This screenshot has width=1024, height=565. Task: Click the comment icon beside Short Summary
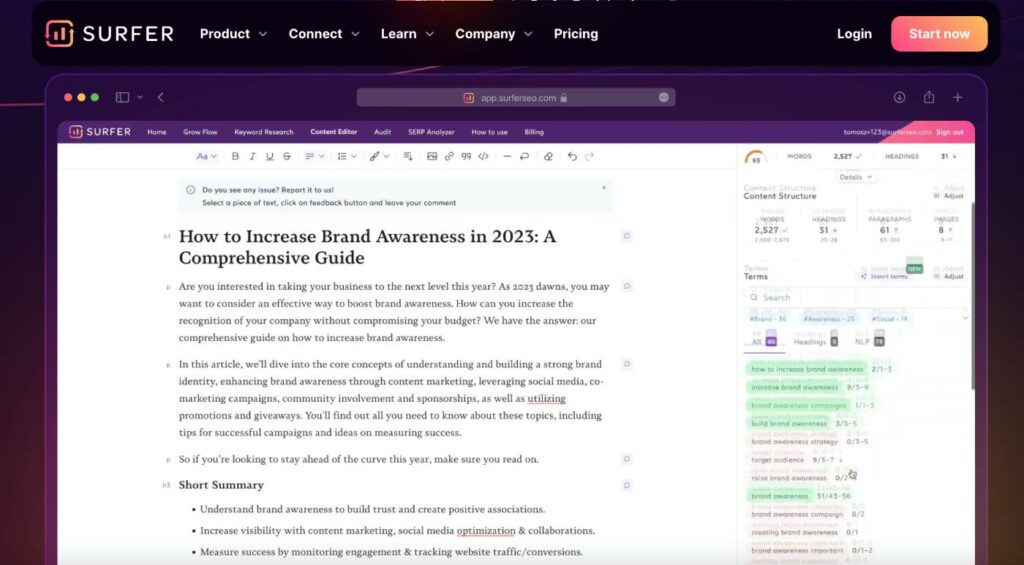click(627, 485)
